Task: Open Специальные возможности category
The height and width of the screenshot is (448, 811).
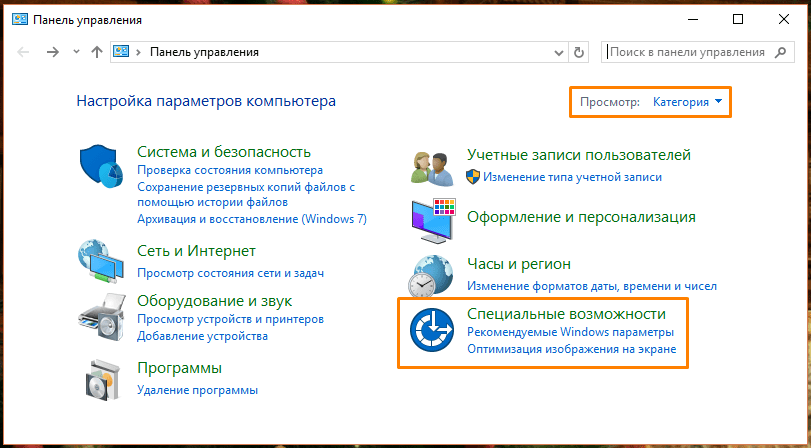Action: pyautogui.click(x=566, y=314)
